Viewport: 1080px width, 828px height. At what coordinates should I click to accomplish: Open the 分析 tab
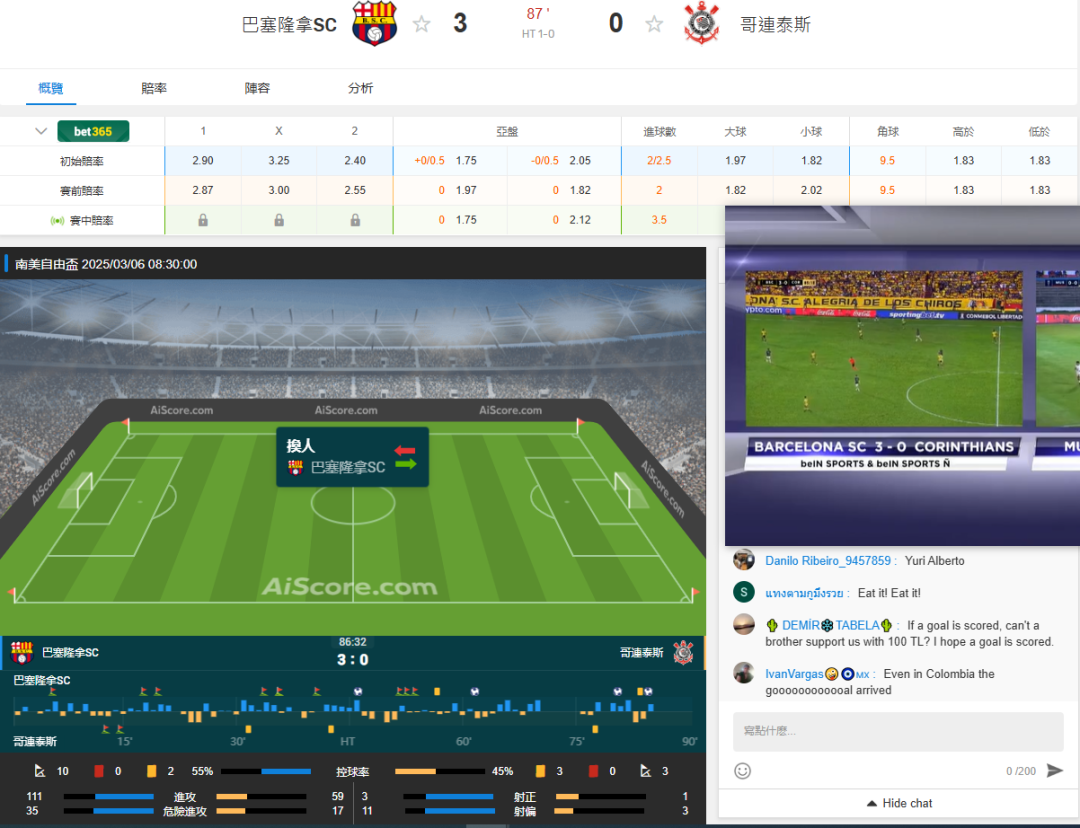pos(360,88)
